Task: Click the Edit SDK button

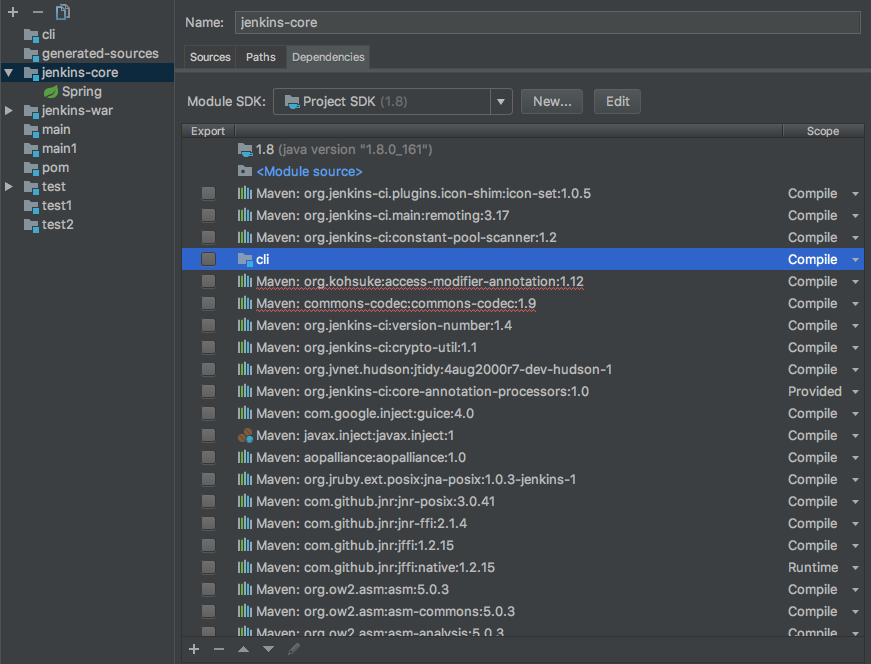Action: point(617,101)
